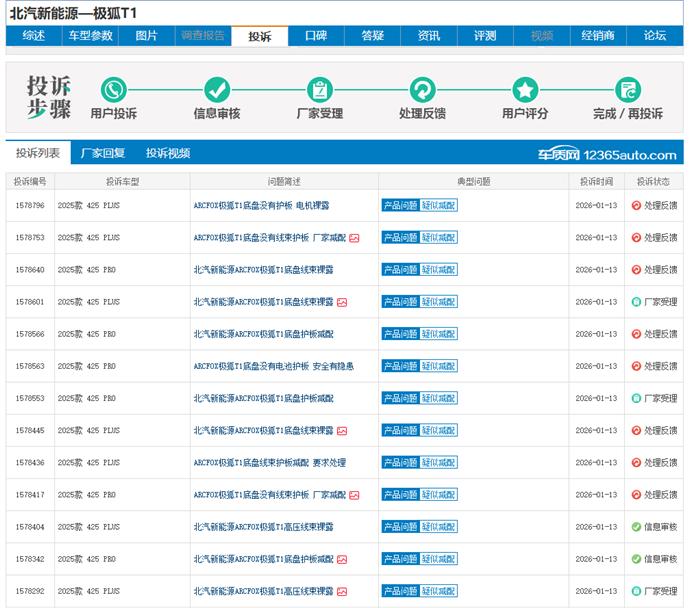Click the 车质网 12365auto.com logo
This screenshot has height=608, width=700.
(607, 154)
